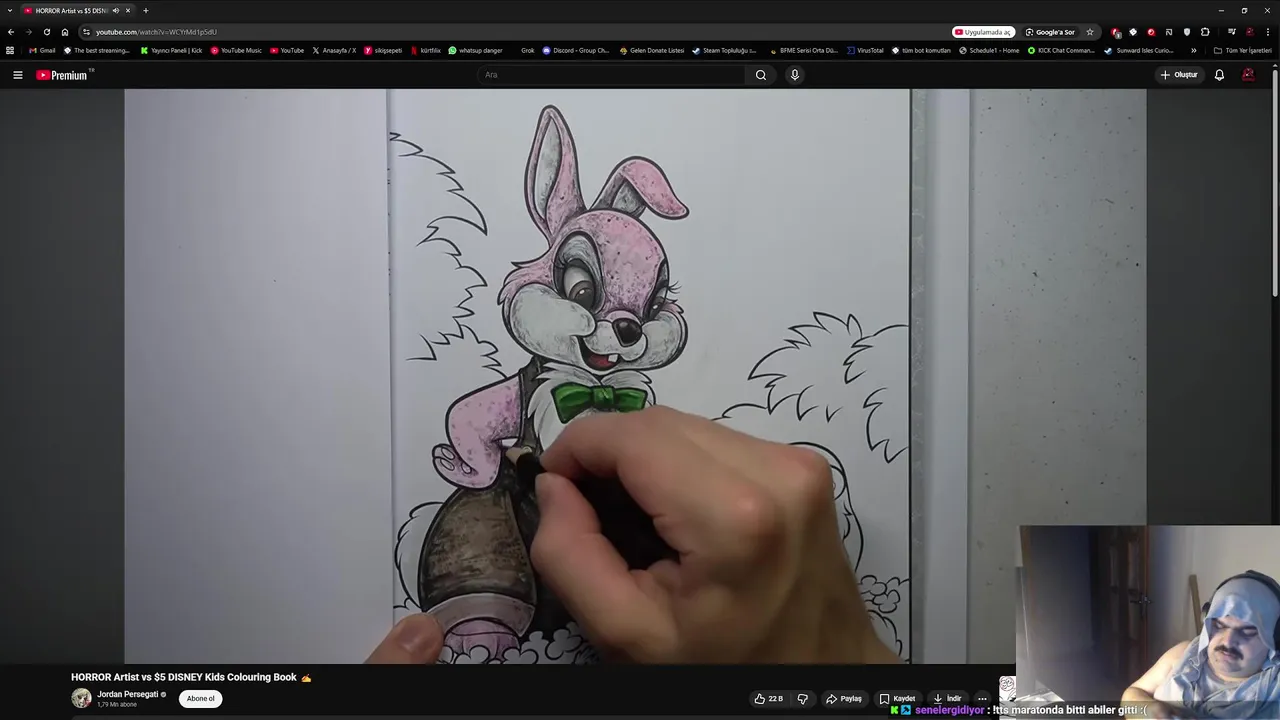Expand hidden bookmarks chevron
The height and width of the screenshot is (720, 1280).
pyautogui.click(x=1193, y=50)
